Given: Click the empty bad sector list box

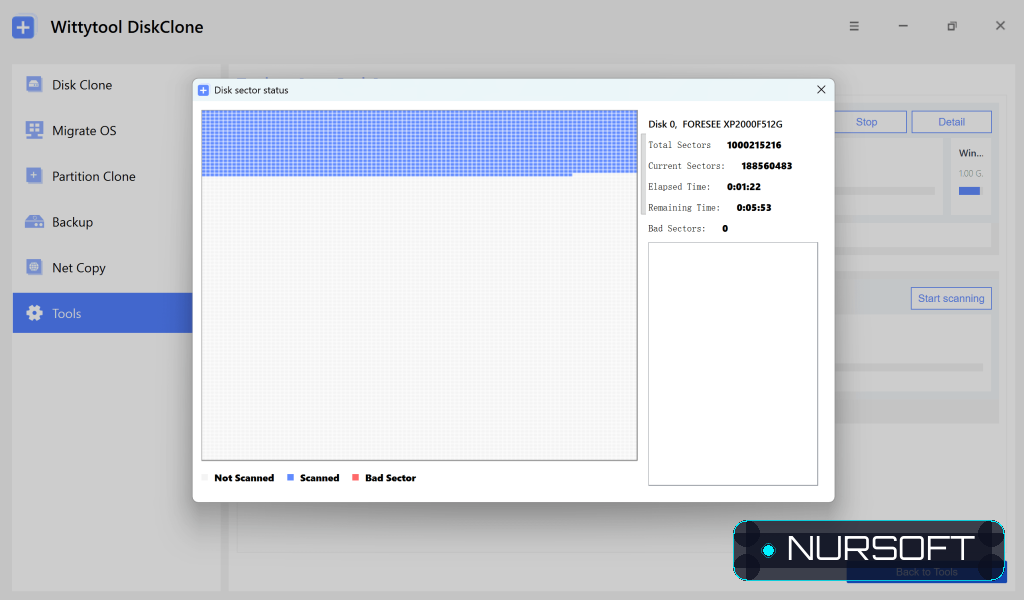Looking at the screenshot, I should 732,364.
